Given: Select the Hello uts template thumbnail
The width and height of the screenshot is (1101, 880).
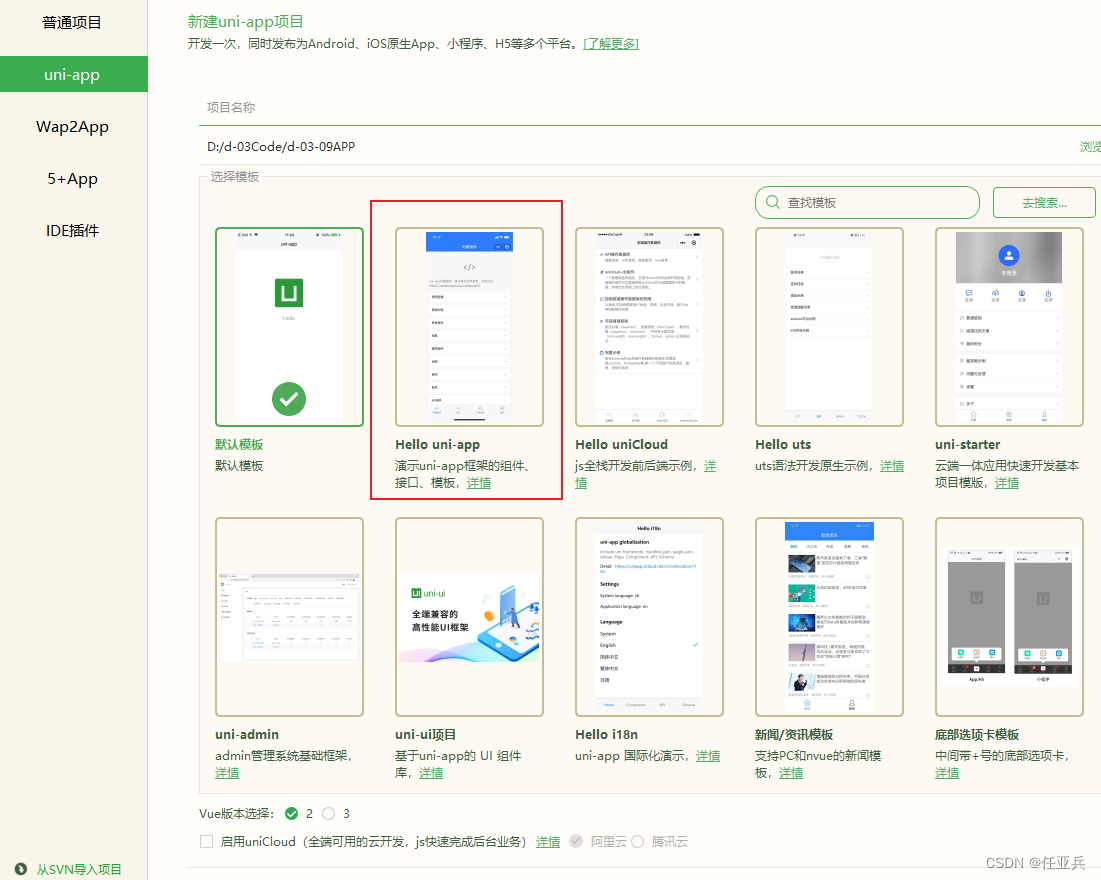Looking at the screenshot, I should point(829,327).
